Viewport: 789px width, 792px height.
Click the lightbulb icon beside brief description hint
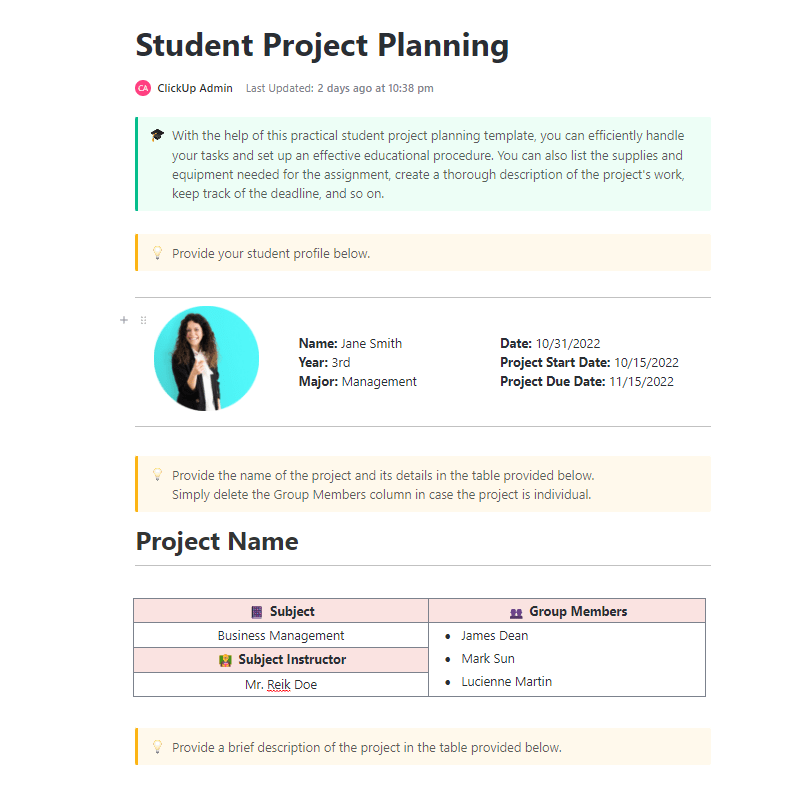point(157,747)
